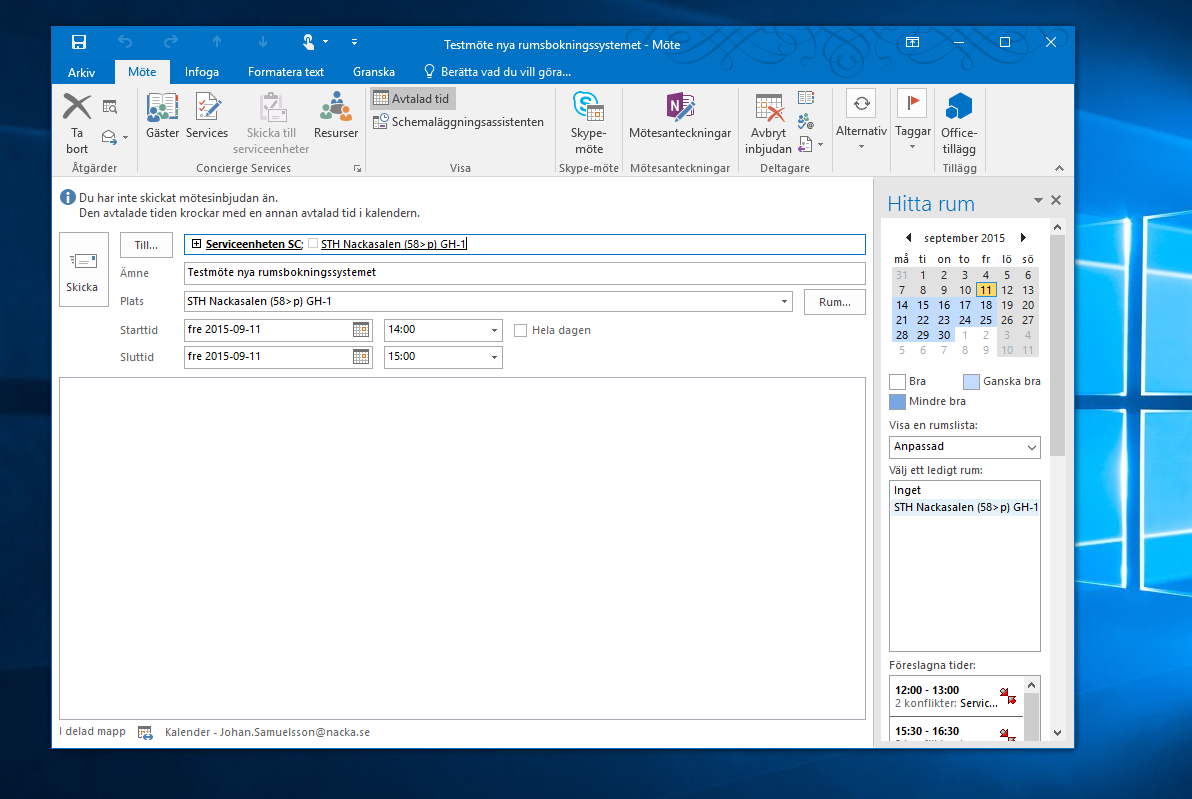Screen dimensions: 1192x799
Task: Switch to the Granska tab
Action: 374,71
